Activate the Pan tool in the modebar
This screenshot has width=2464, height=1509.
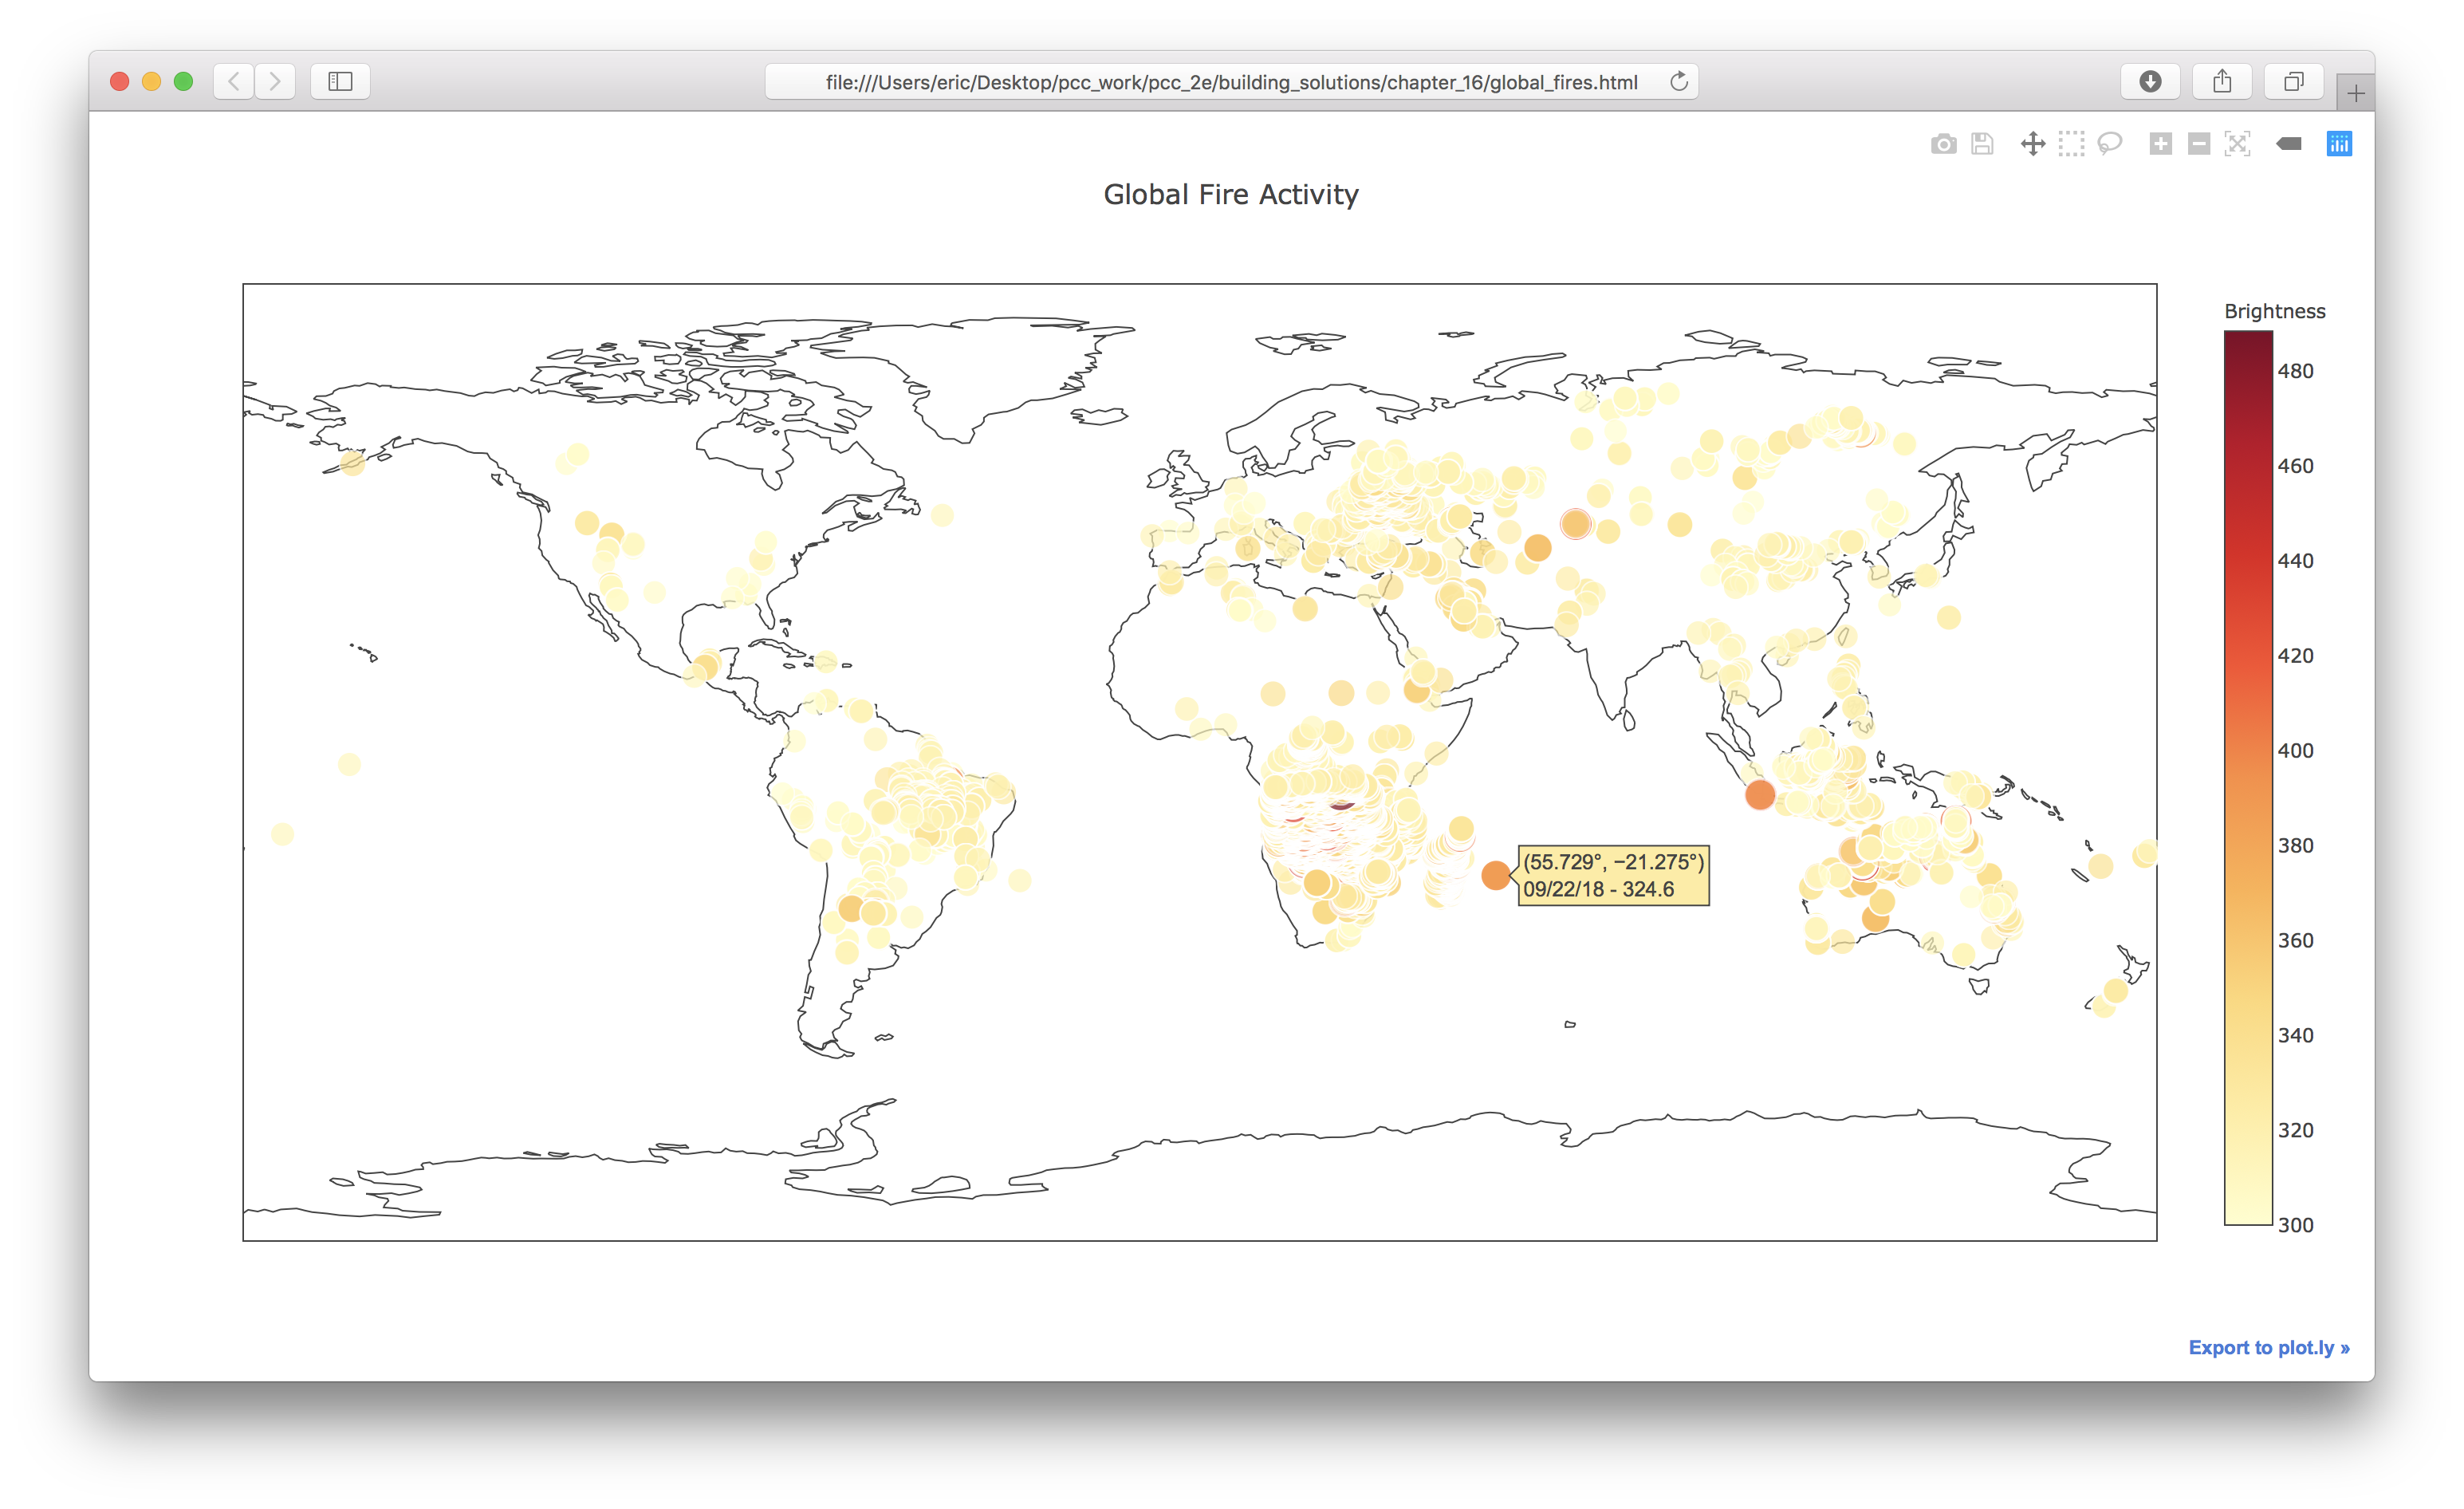click(x=2033, y=144)
